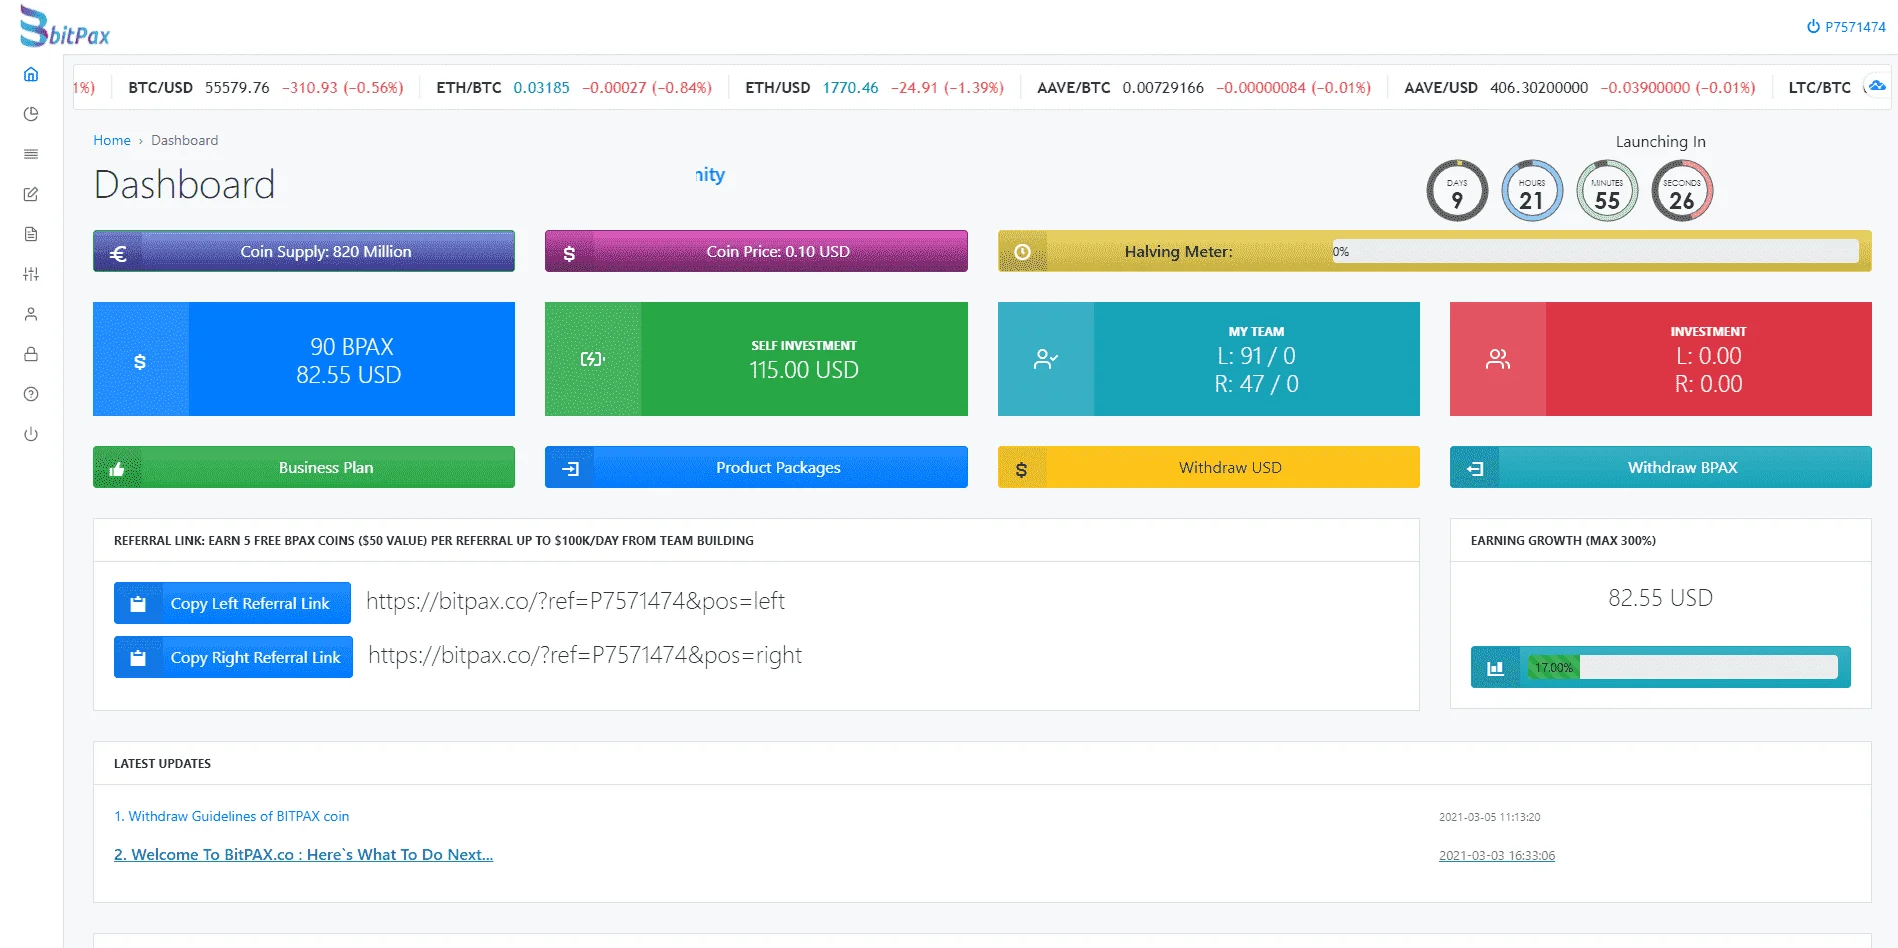Screen dimensions: 1898x948
Task: Click the BTC/USD ticker pair
Action: coord(160,87)
